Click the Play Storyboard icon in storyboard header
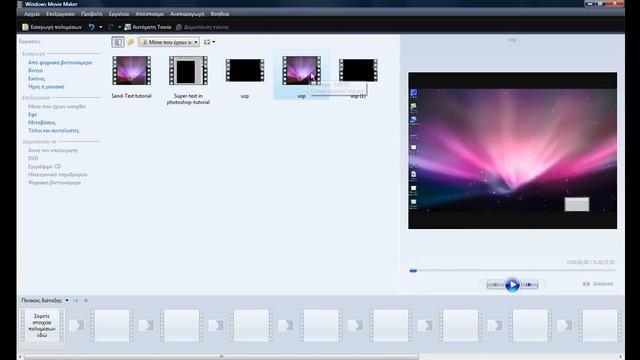Screen dimensions: 640x360 click(86, 300)
